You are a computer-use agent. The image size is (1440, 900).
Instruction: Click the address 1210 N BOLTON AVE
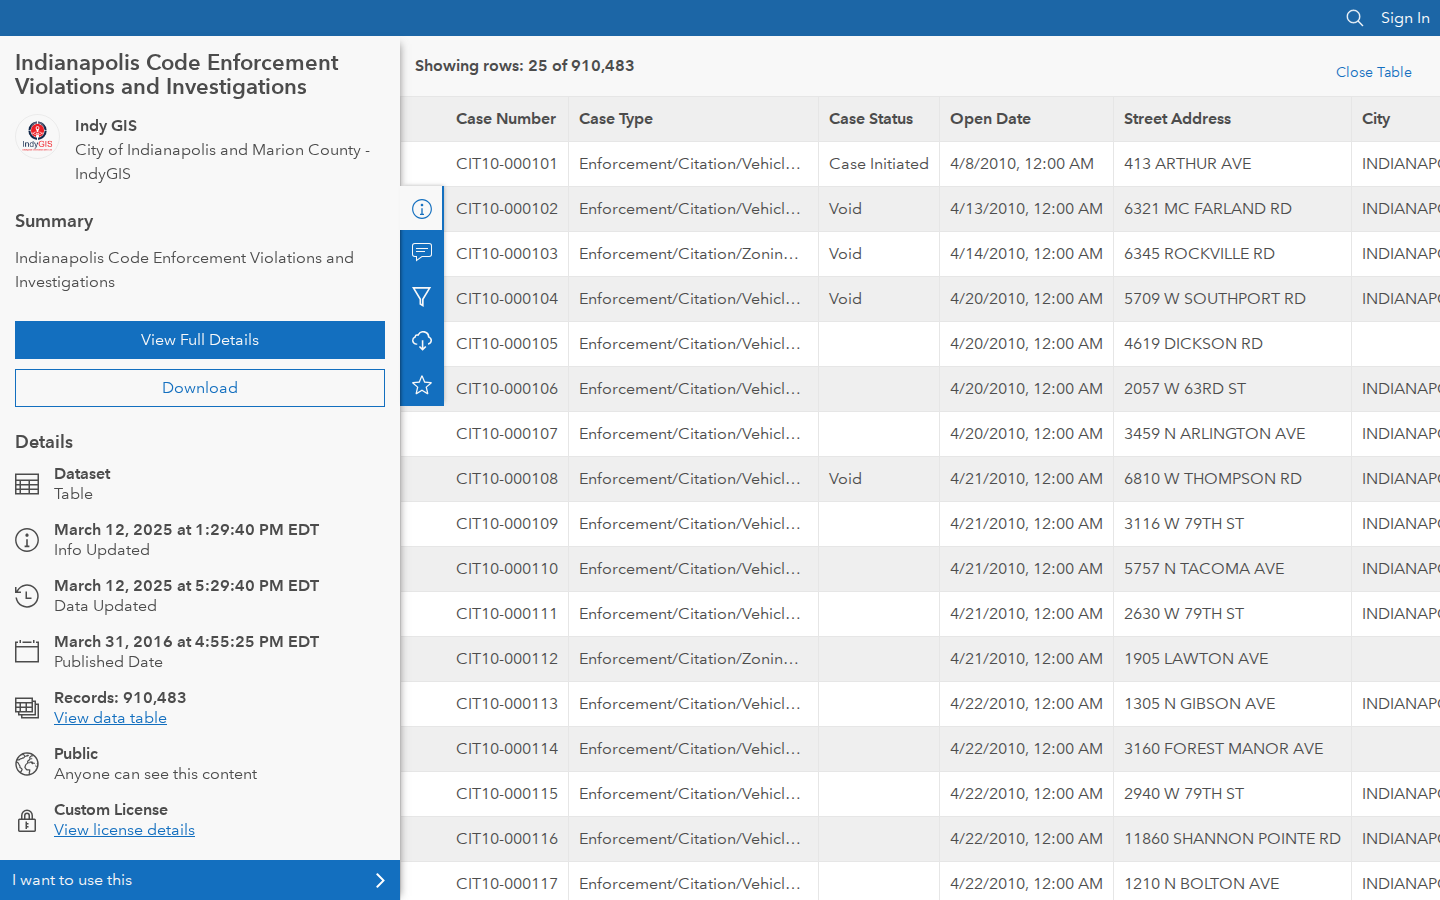click(x=1202, y=884)
